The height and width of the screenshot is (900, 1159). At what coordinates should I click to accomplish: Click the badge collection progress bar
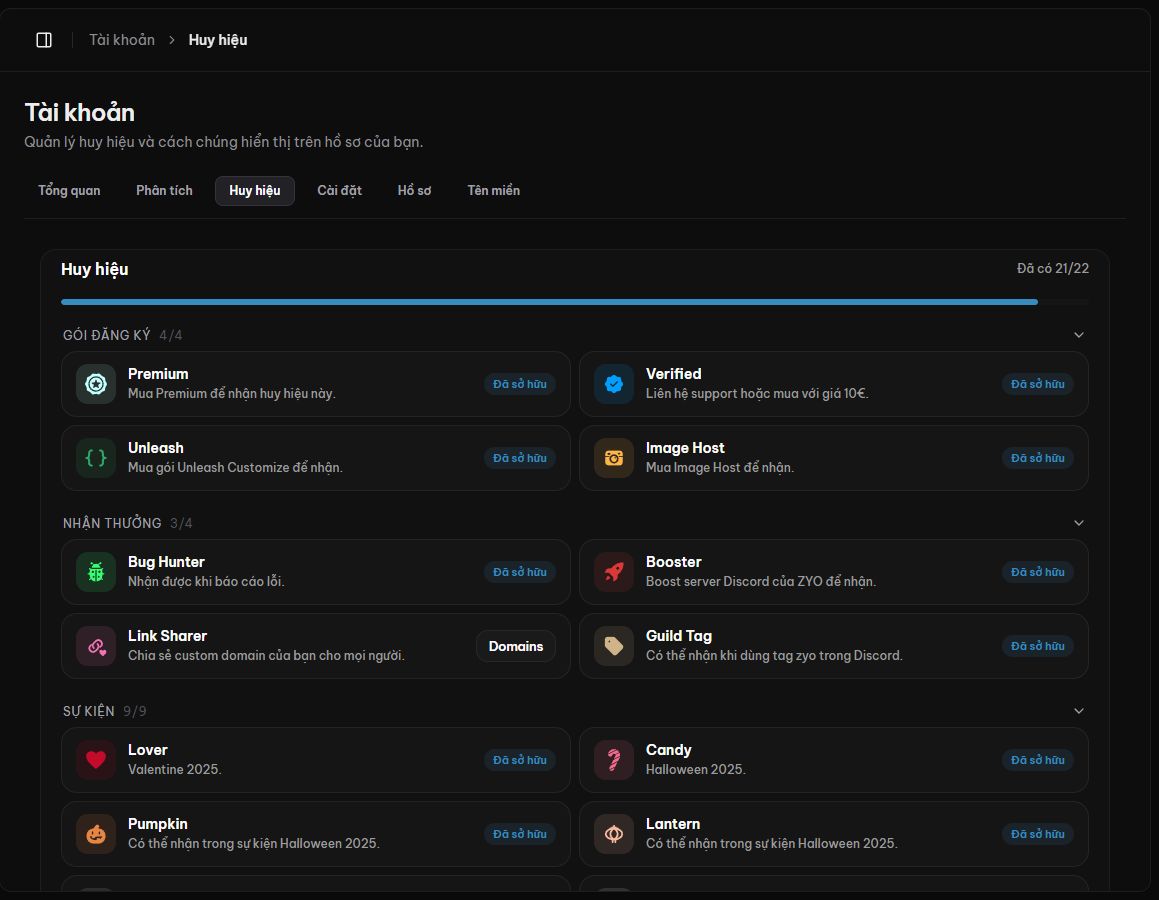[575, 302]
